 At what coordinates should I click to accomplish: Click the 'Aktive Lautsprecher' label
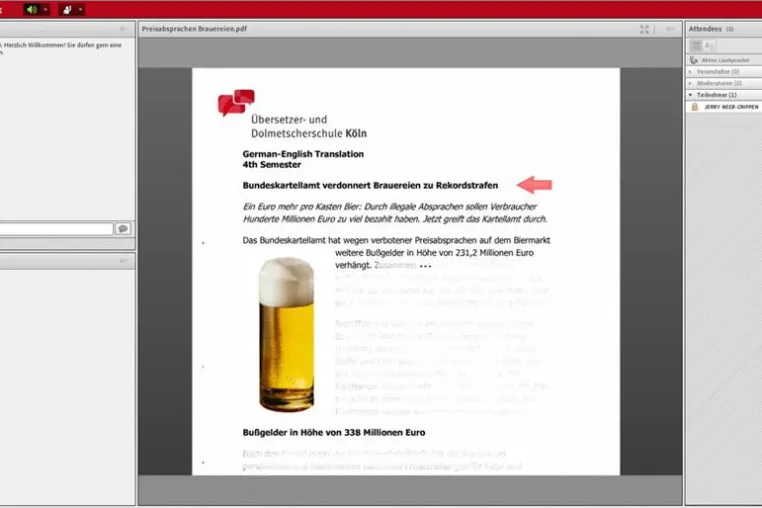(x=725, y=60)
